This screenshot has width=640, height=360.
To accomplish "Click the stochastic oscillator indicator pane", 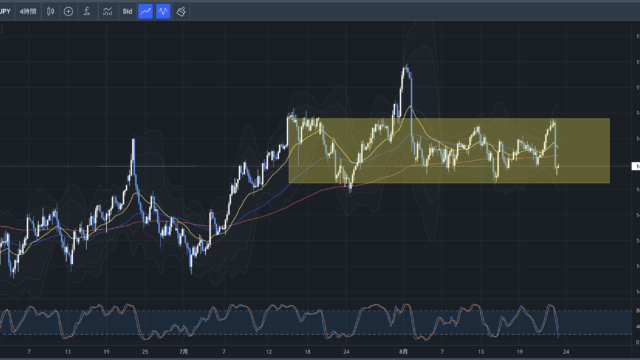I will tap(316, 322).
